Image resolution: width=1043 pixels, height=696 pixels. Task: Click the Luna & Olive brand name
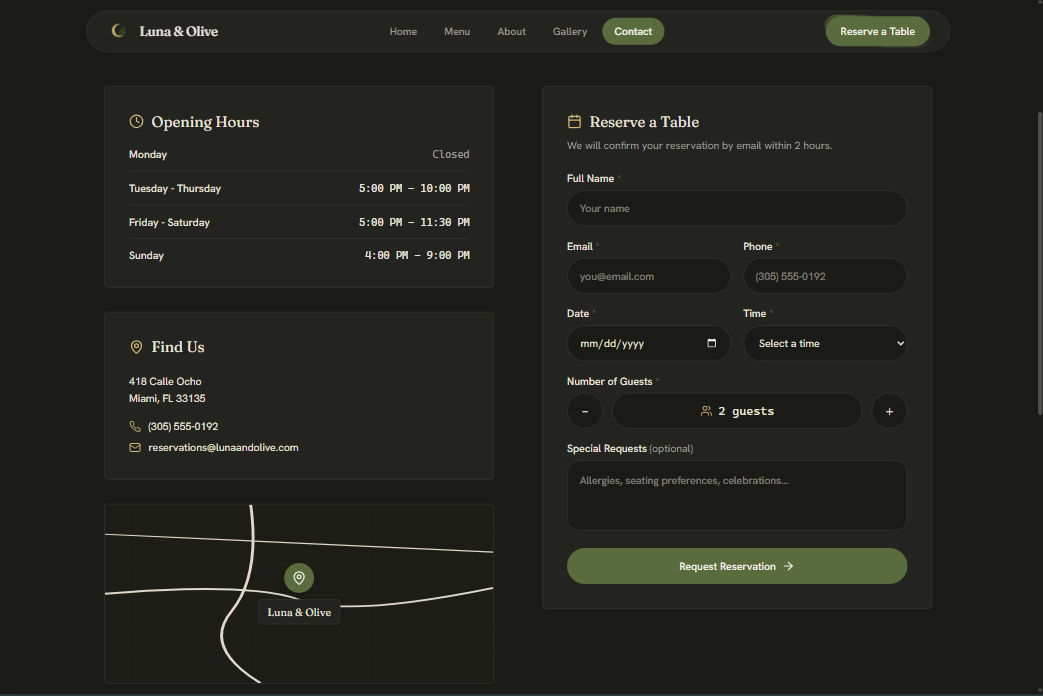[x=179, y=31]
